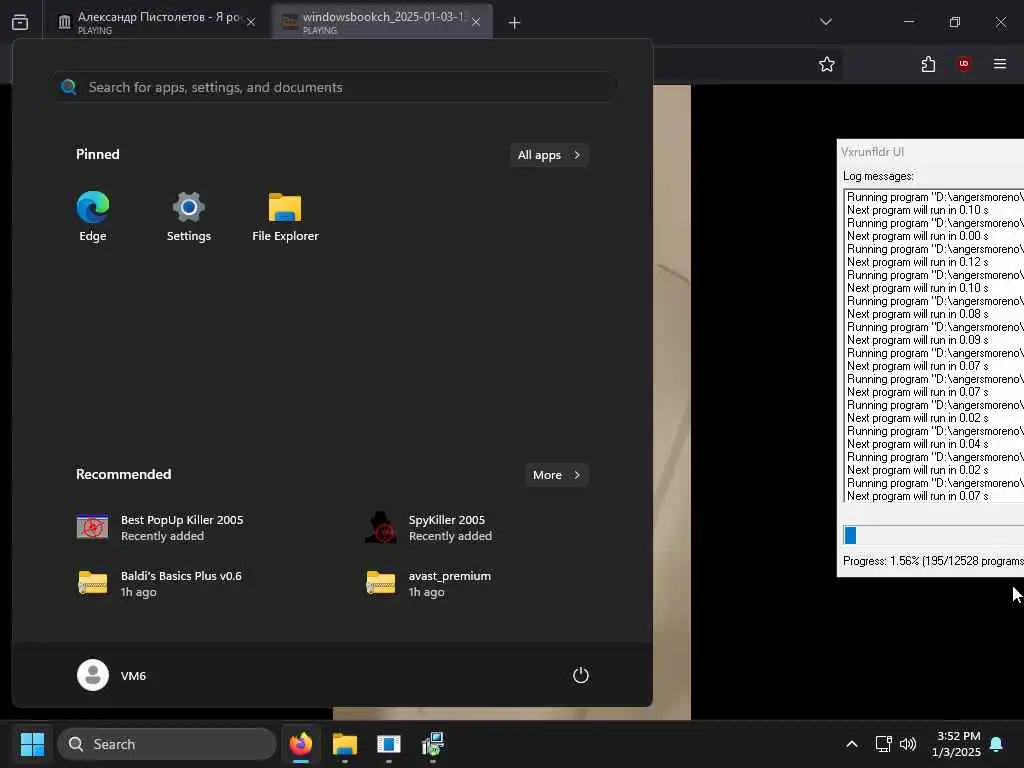This screenshot has width=1024, height=768.
Task: Click the More recommended button
Action: (x=556, y=475)
